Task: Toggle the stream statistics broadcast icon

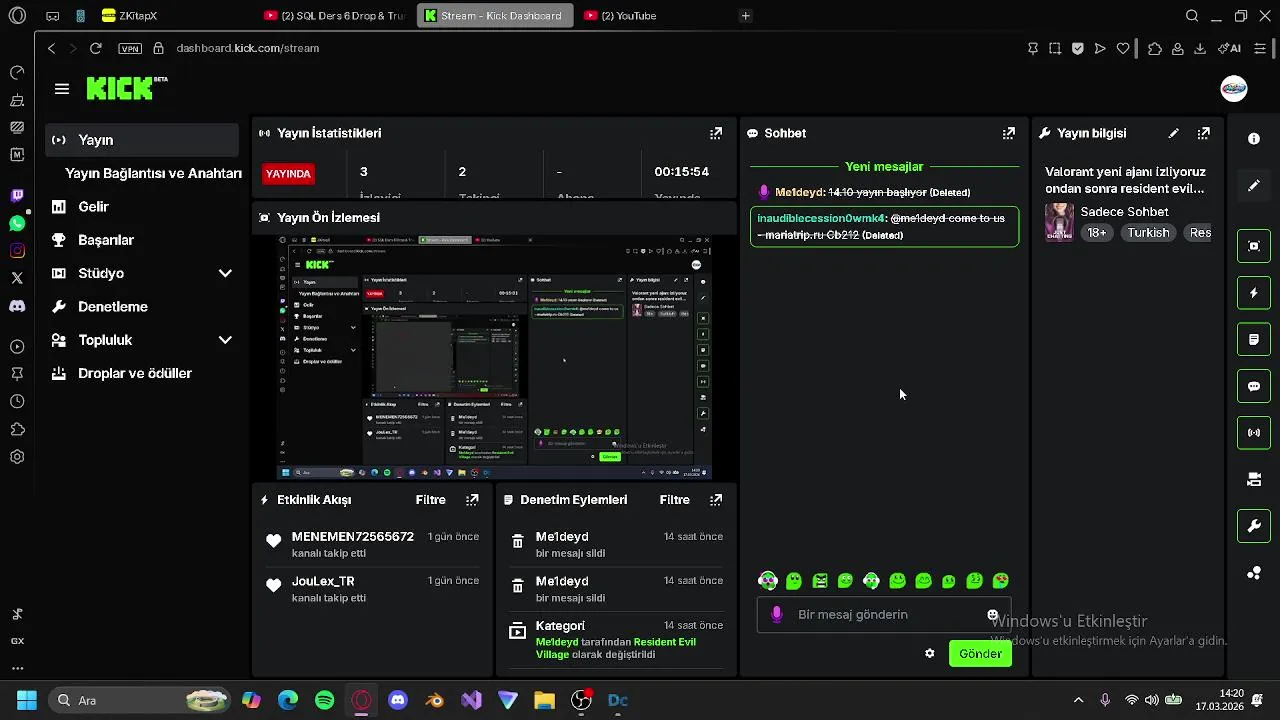Action: 1254,433
